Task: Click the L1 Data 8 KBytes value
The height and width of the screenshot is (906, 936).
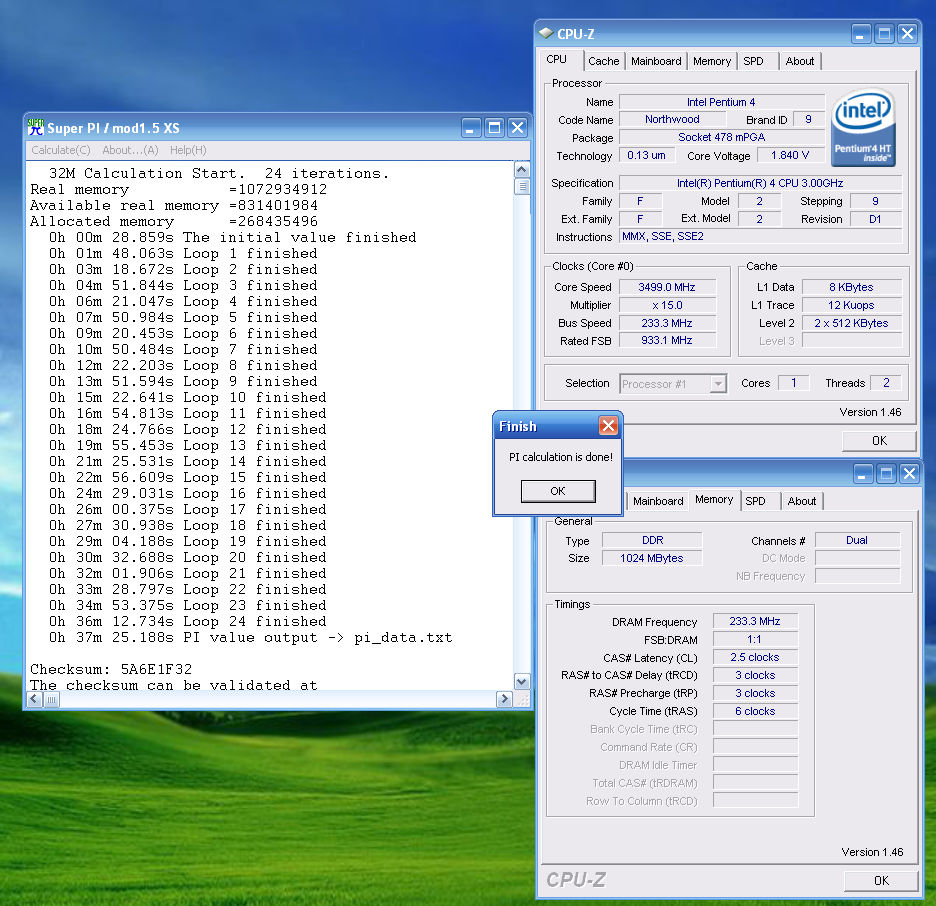Action: (x=851, y=287)
